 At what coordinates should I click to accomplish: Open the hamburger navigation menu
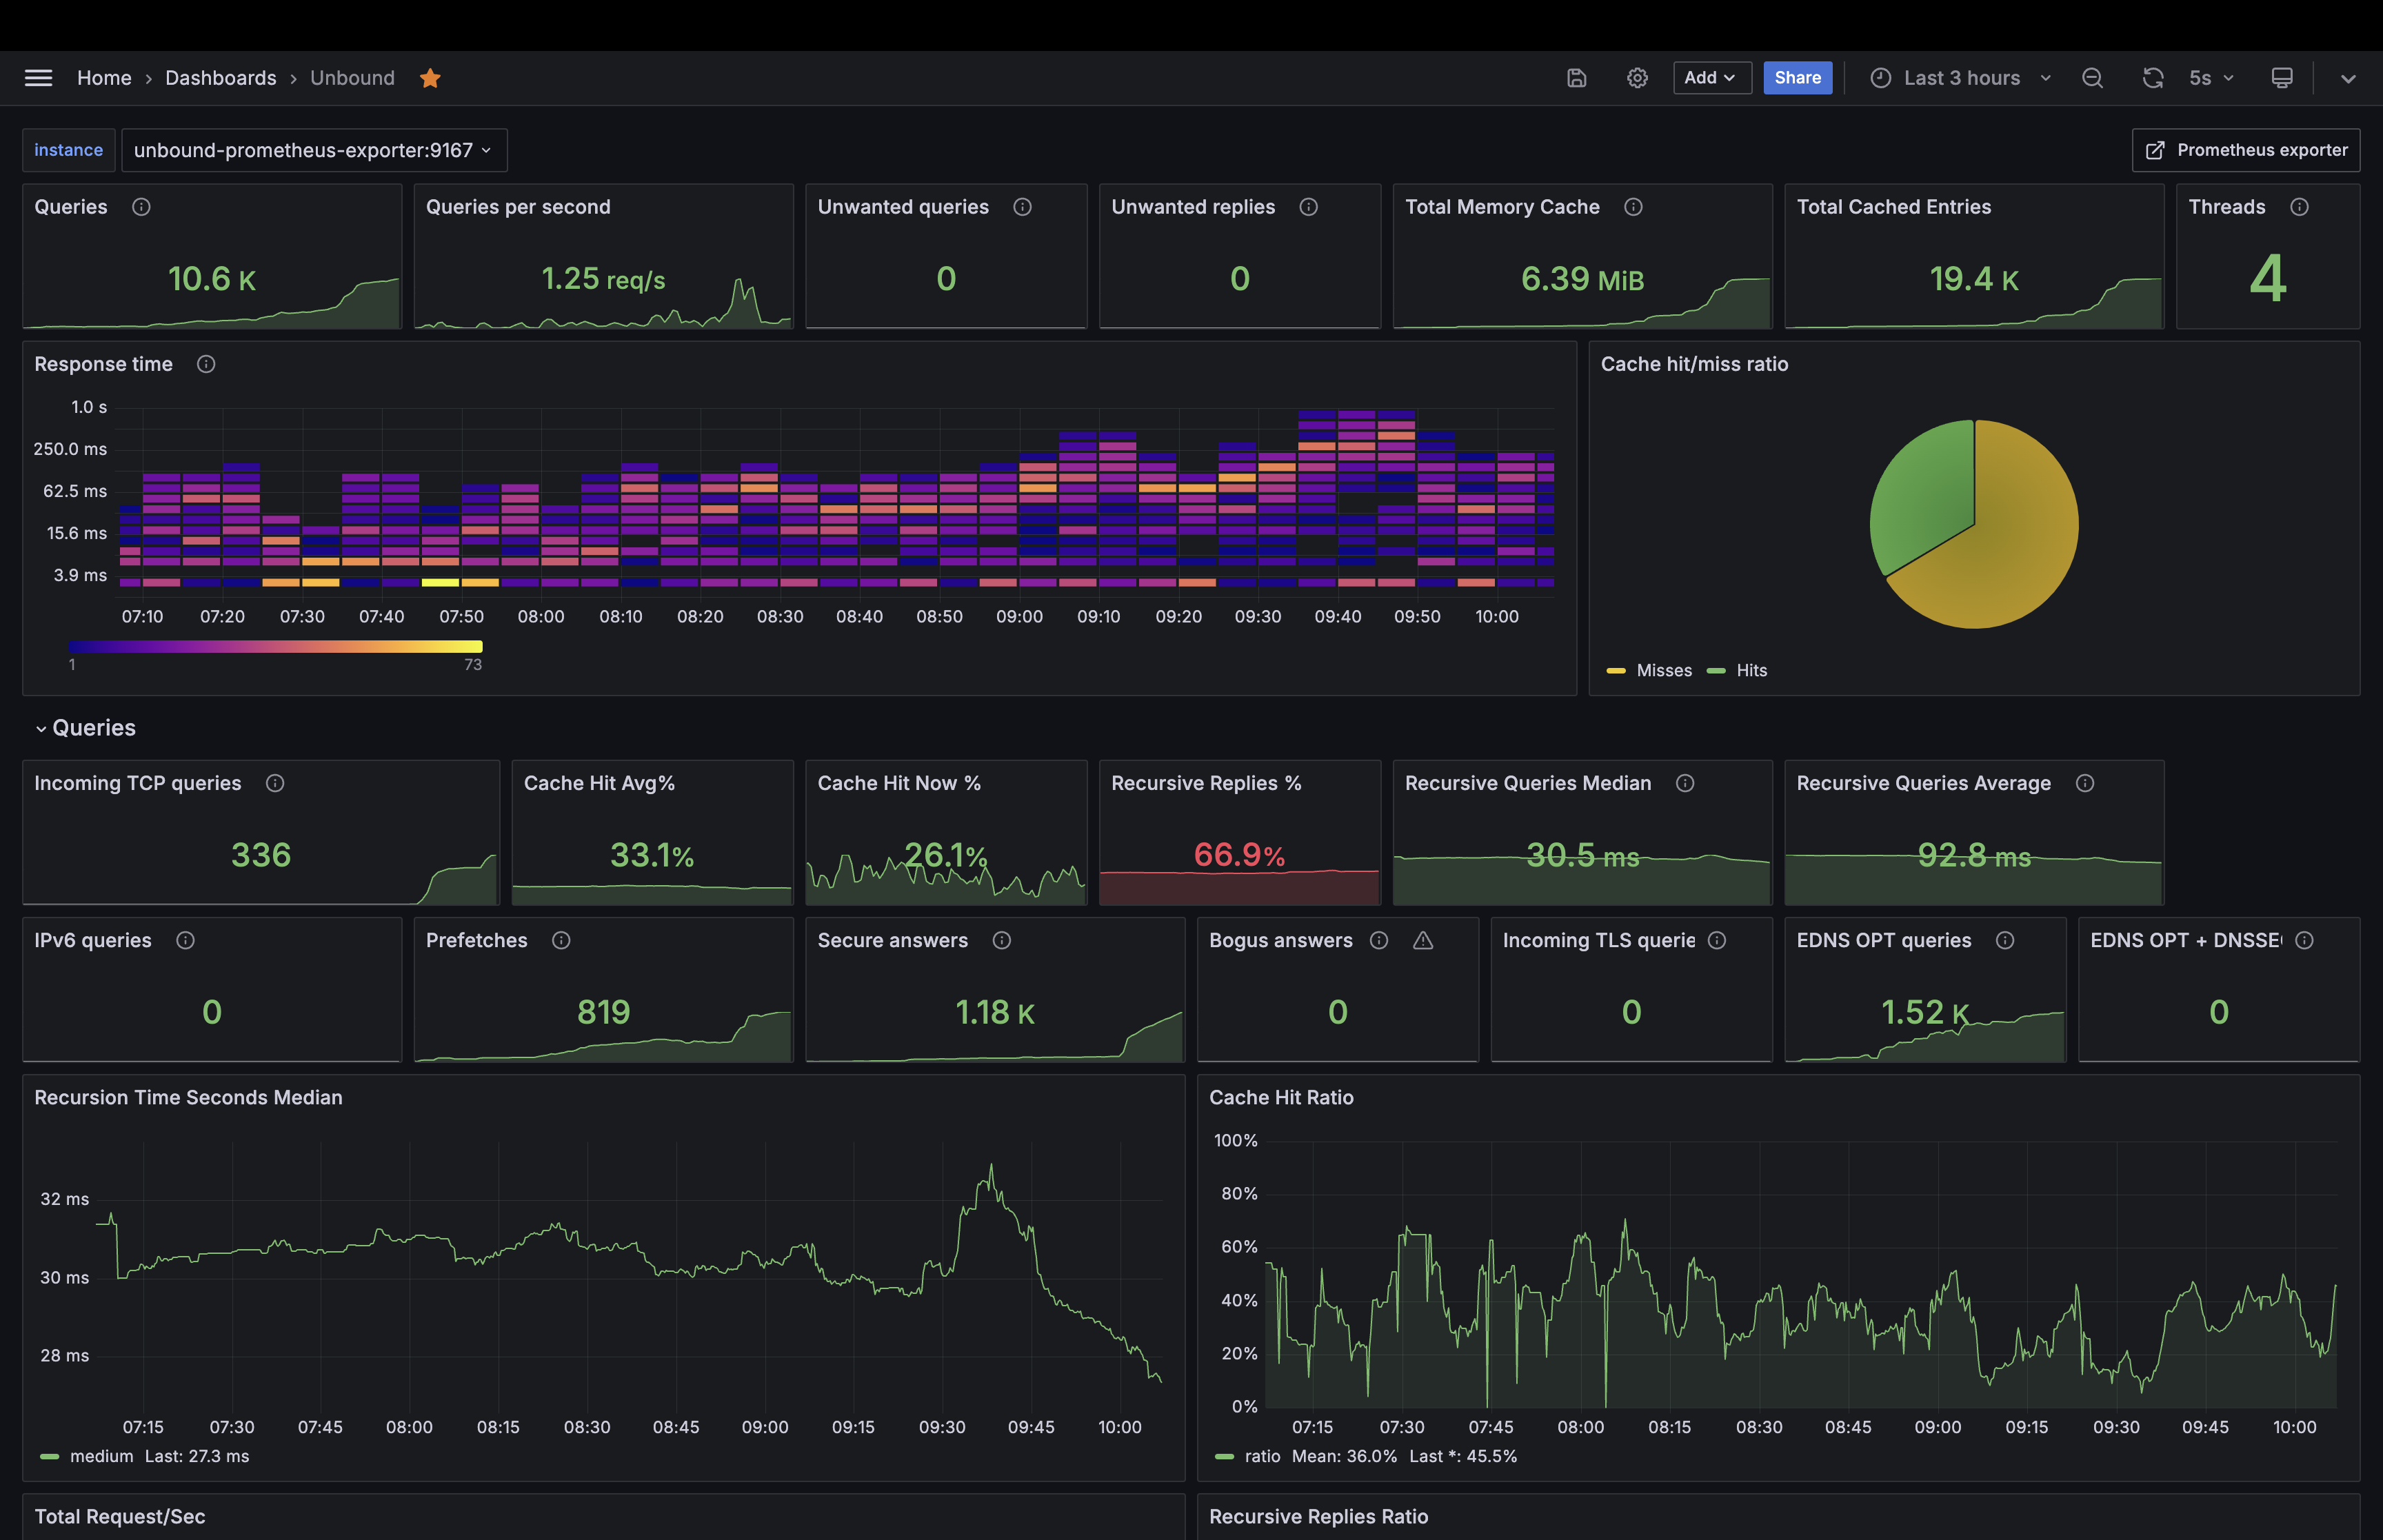pos(38,78)
